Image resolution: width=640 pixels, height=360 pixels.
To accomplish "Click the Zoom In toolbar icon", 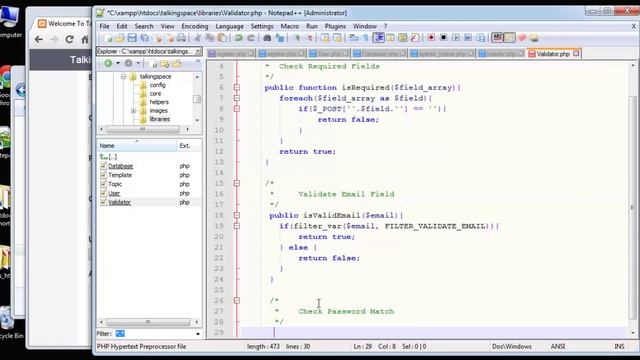I will 297,38.
